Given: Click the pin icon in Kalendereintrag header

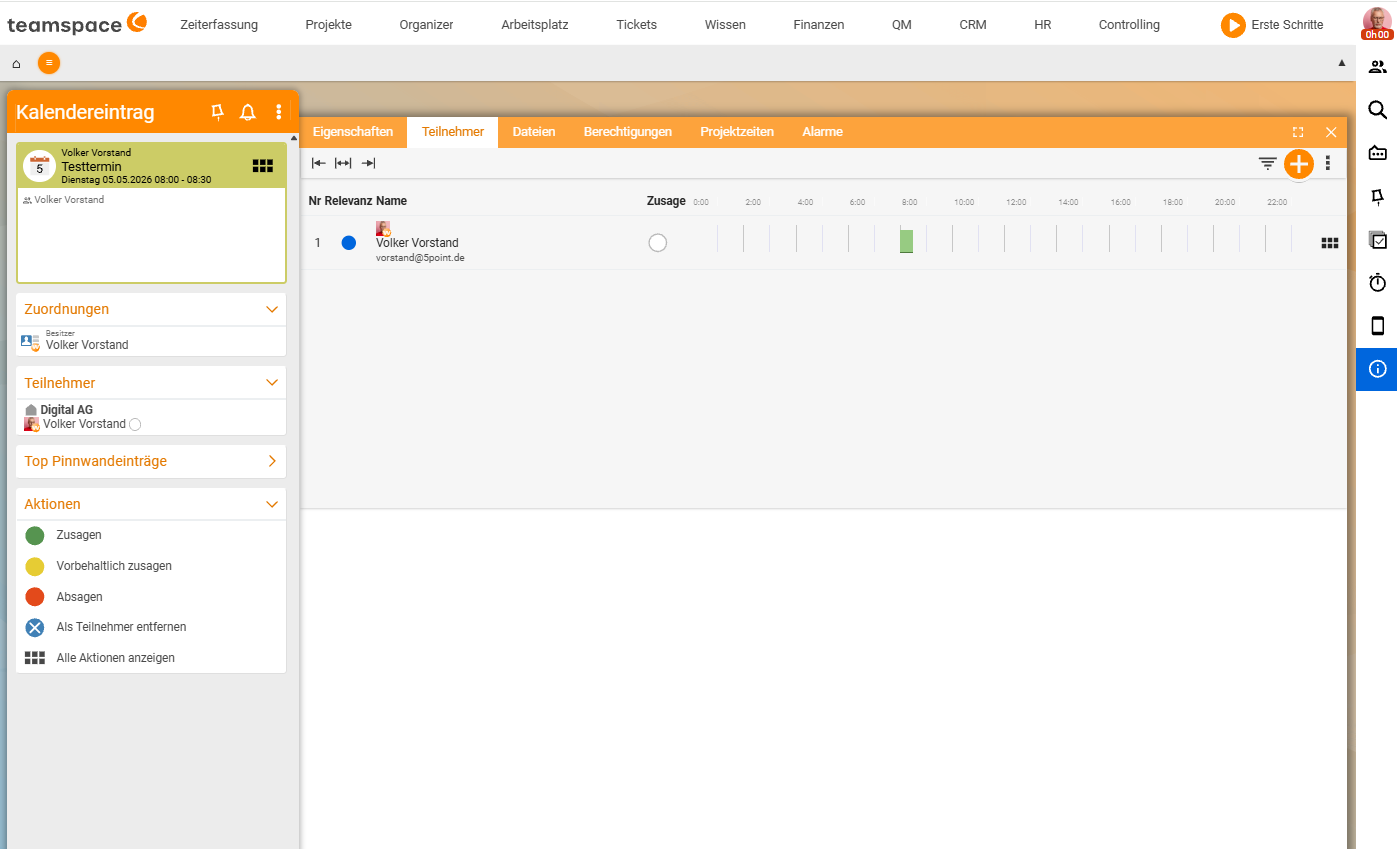Looking at the screenshot, I should 217,112.
